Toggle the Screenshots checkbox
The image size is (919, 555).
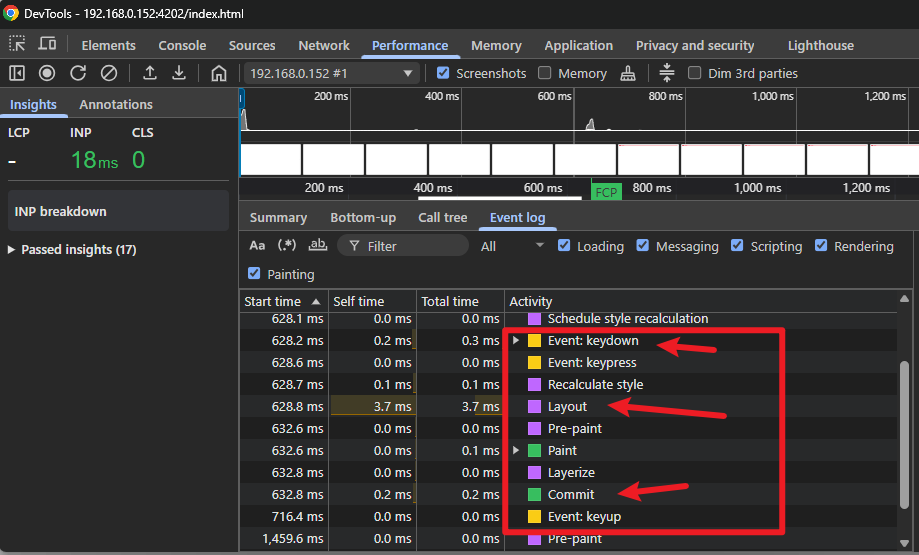pyautogui.click(x=443, y=73)
